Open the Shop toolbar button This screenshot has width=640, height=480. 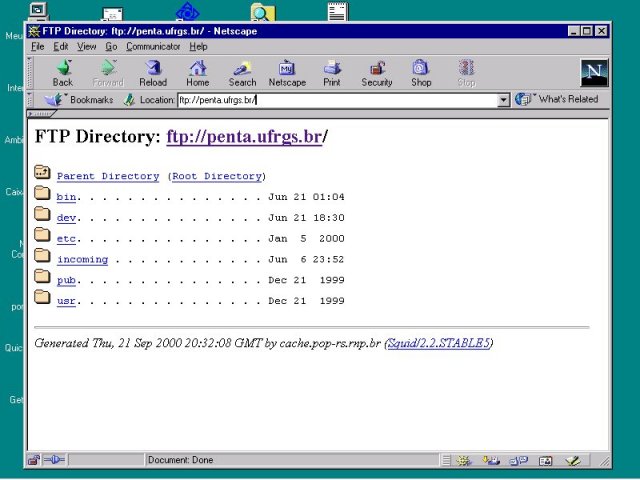pyautogui.click(x=421, y=73)
